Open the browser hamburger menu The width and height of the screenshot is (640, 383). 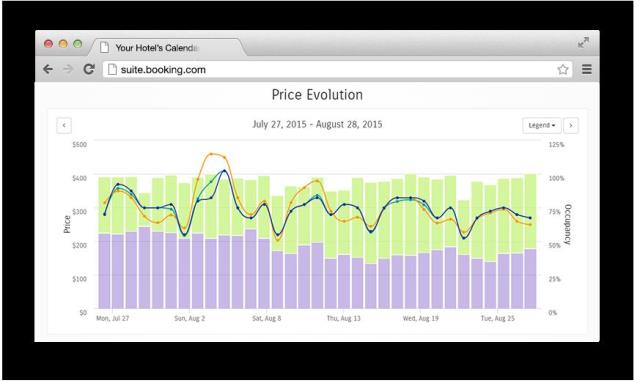point(587,69)
